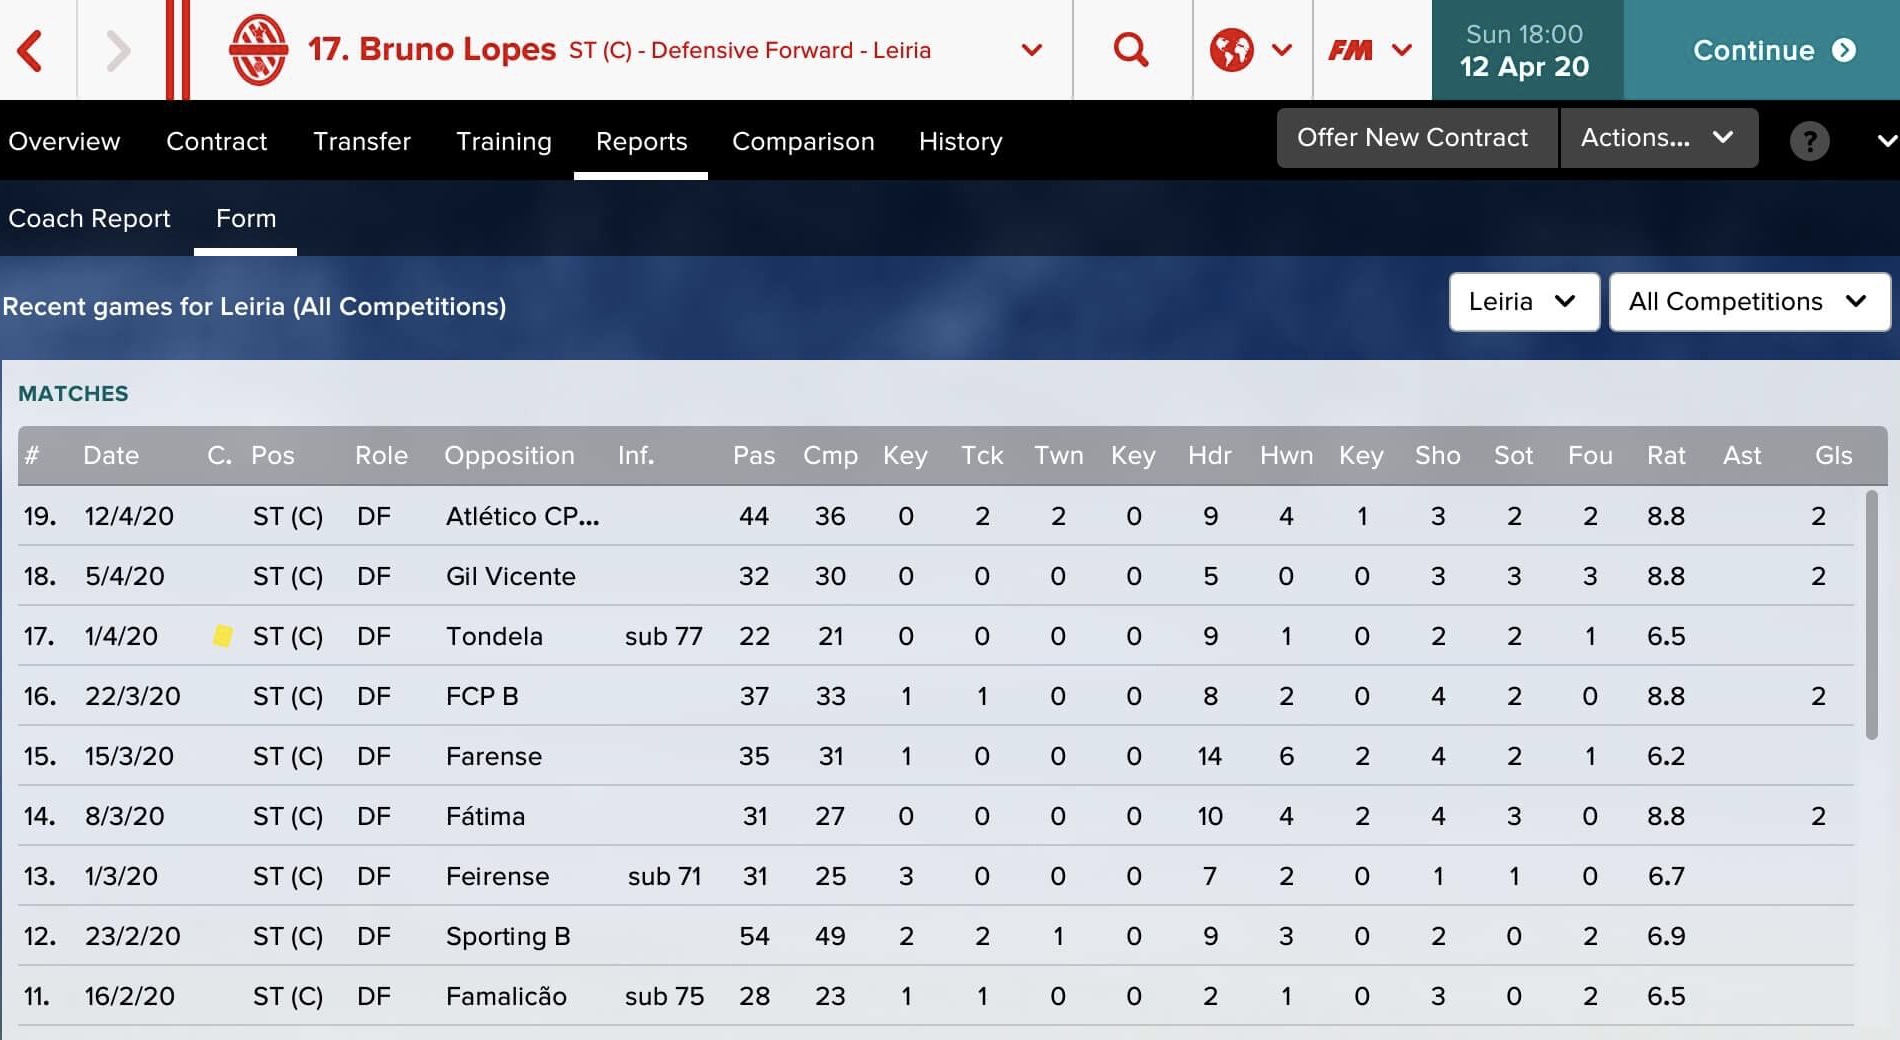The width and height of the screenshot is (1900, 1040).
Task: Click the matches table vertical scrollbar
Action: pyautogui.click(x=1871, y=615)
